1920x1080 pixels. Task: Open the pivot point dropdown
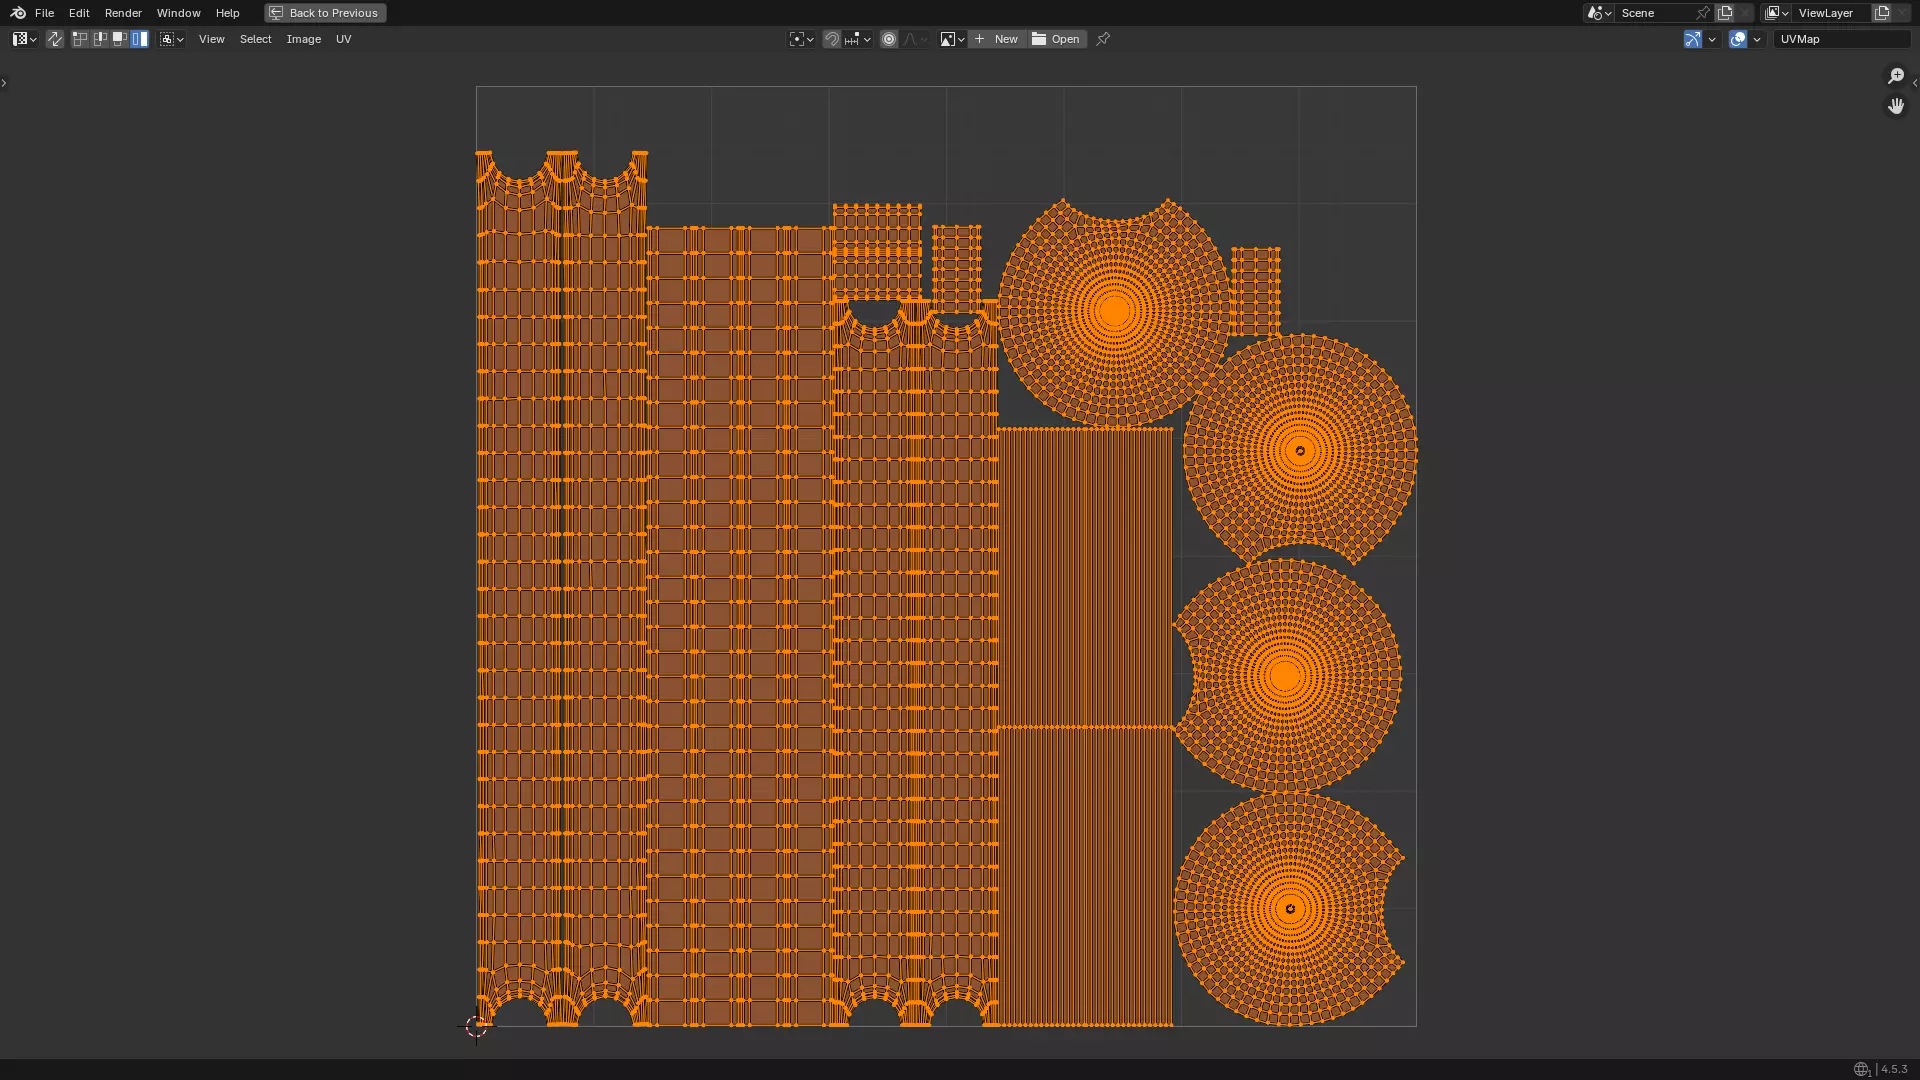801,39
